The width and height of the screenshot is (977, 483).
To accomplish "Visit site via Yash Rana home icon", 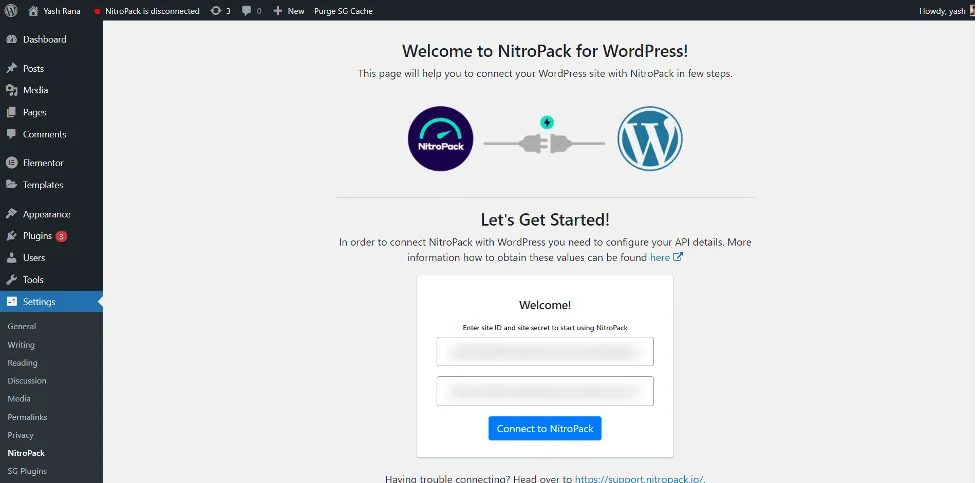I will [x=33, y=11].
